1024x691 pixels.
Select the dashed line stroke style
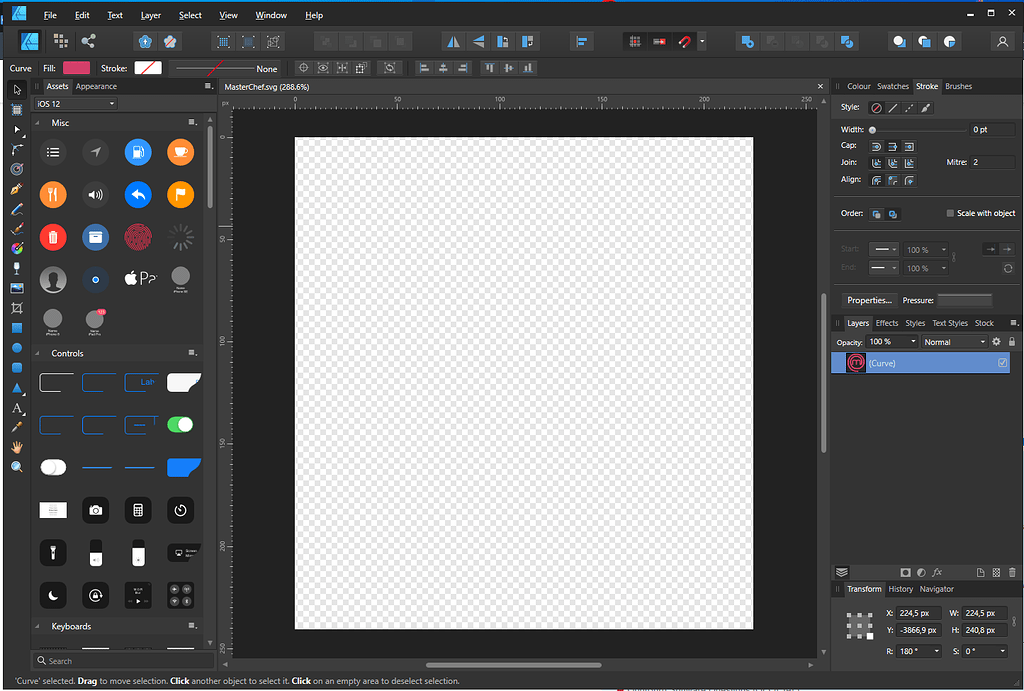pyautogui.click(x=908, y=107)
